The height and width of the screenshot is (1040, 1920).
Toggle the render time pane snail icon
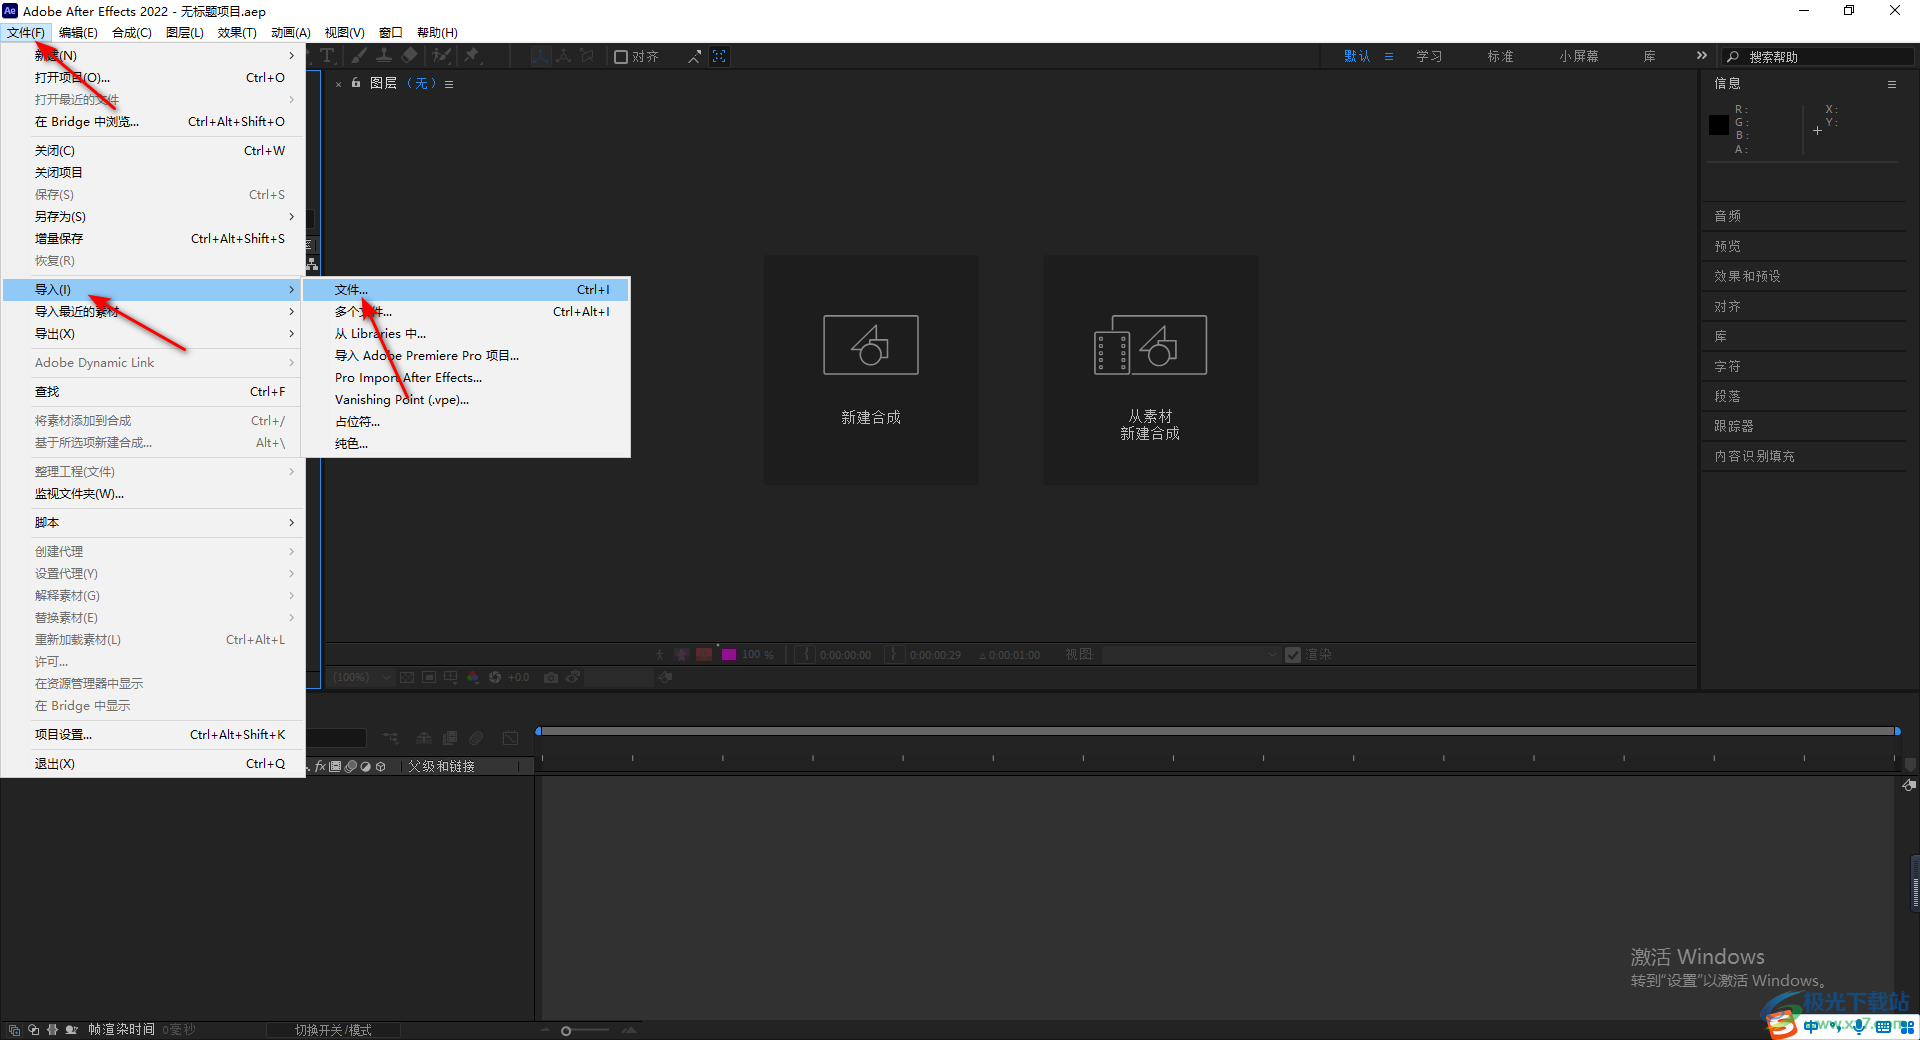72,1030
